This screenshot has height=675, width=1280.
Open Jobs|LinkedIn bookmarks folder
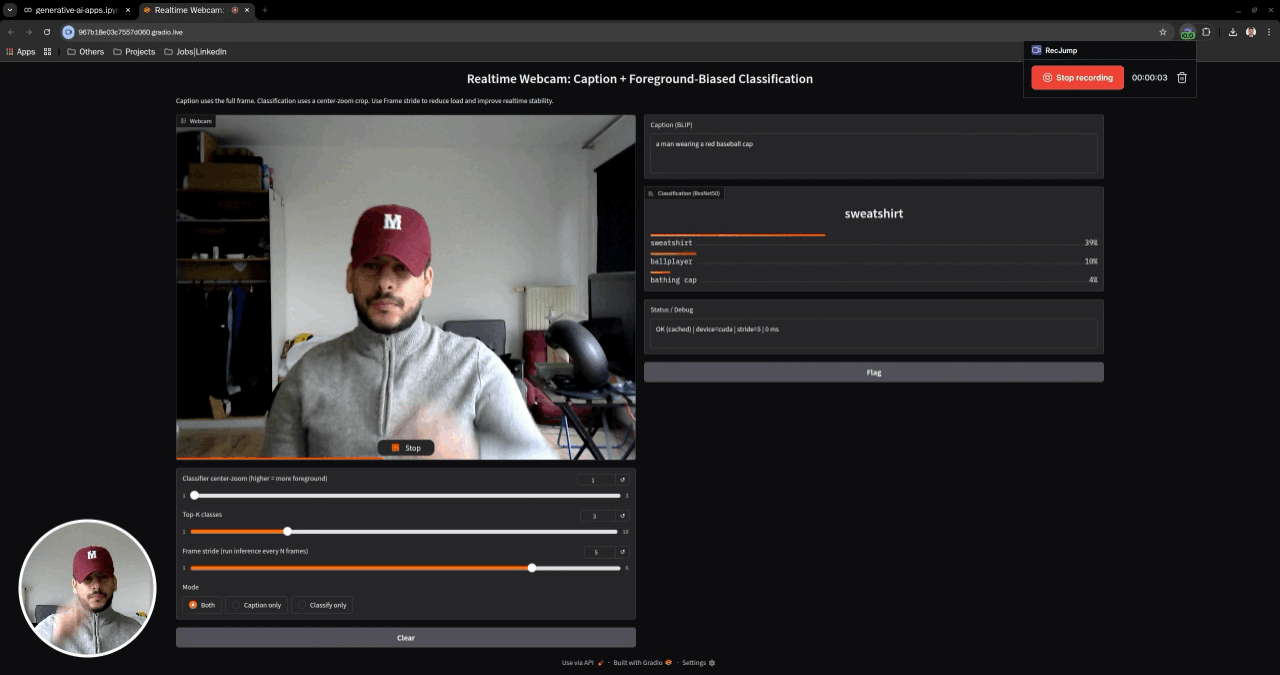195,52
